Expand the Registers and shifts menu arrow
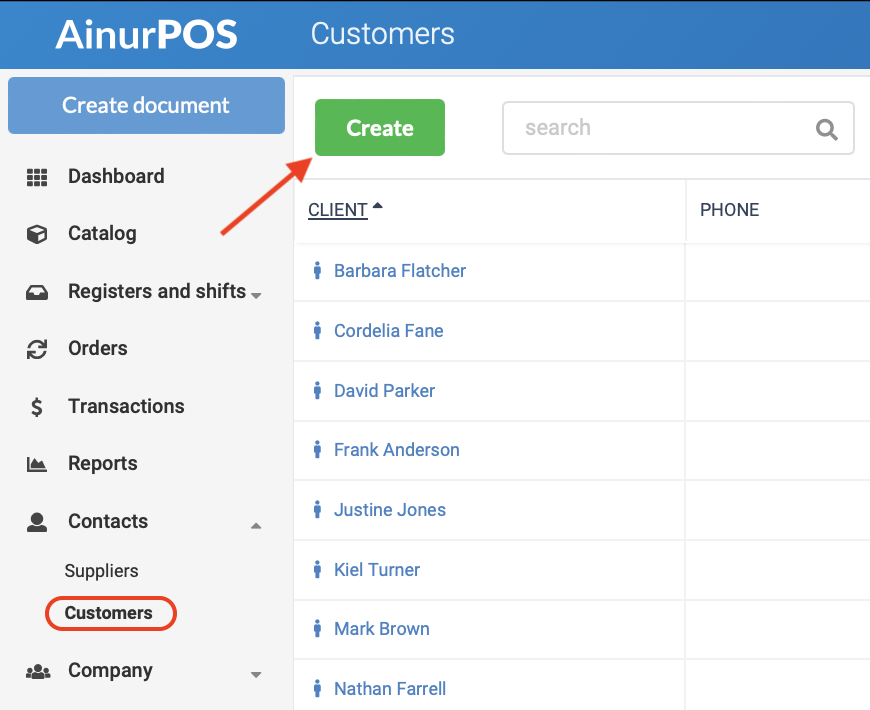This screenshot has height=710, width=870. pyautogui.click(x=256, y=296)
